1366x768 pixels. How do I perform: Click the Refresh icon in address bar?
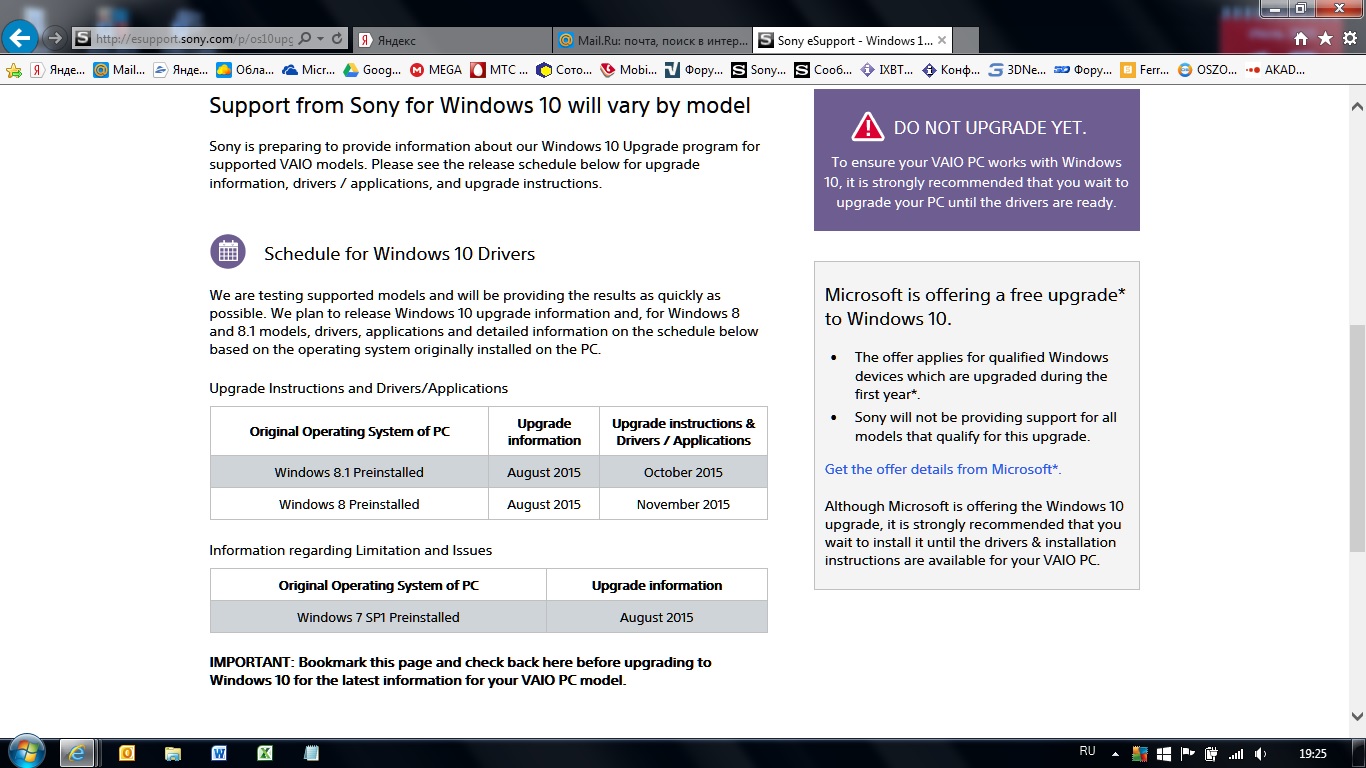337,39
